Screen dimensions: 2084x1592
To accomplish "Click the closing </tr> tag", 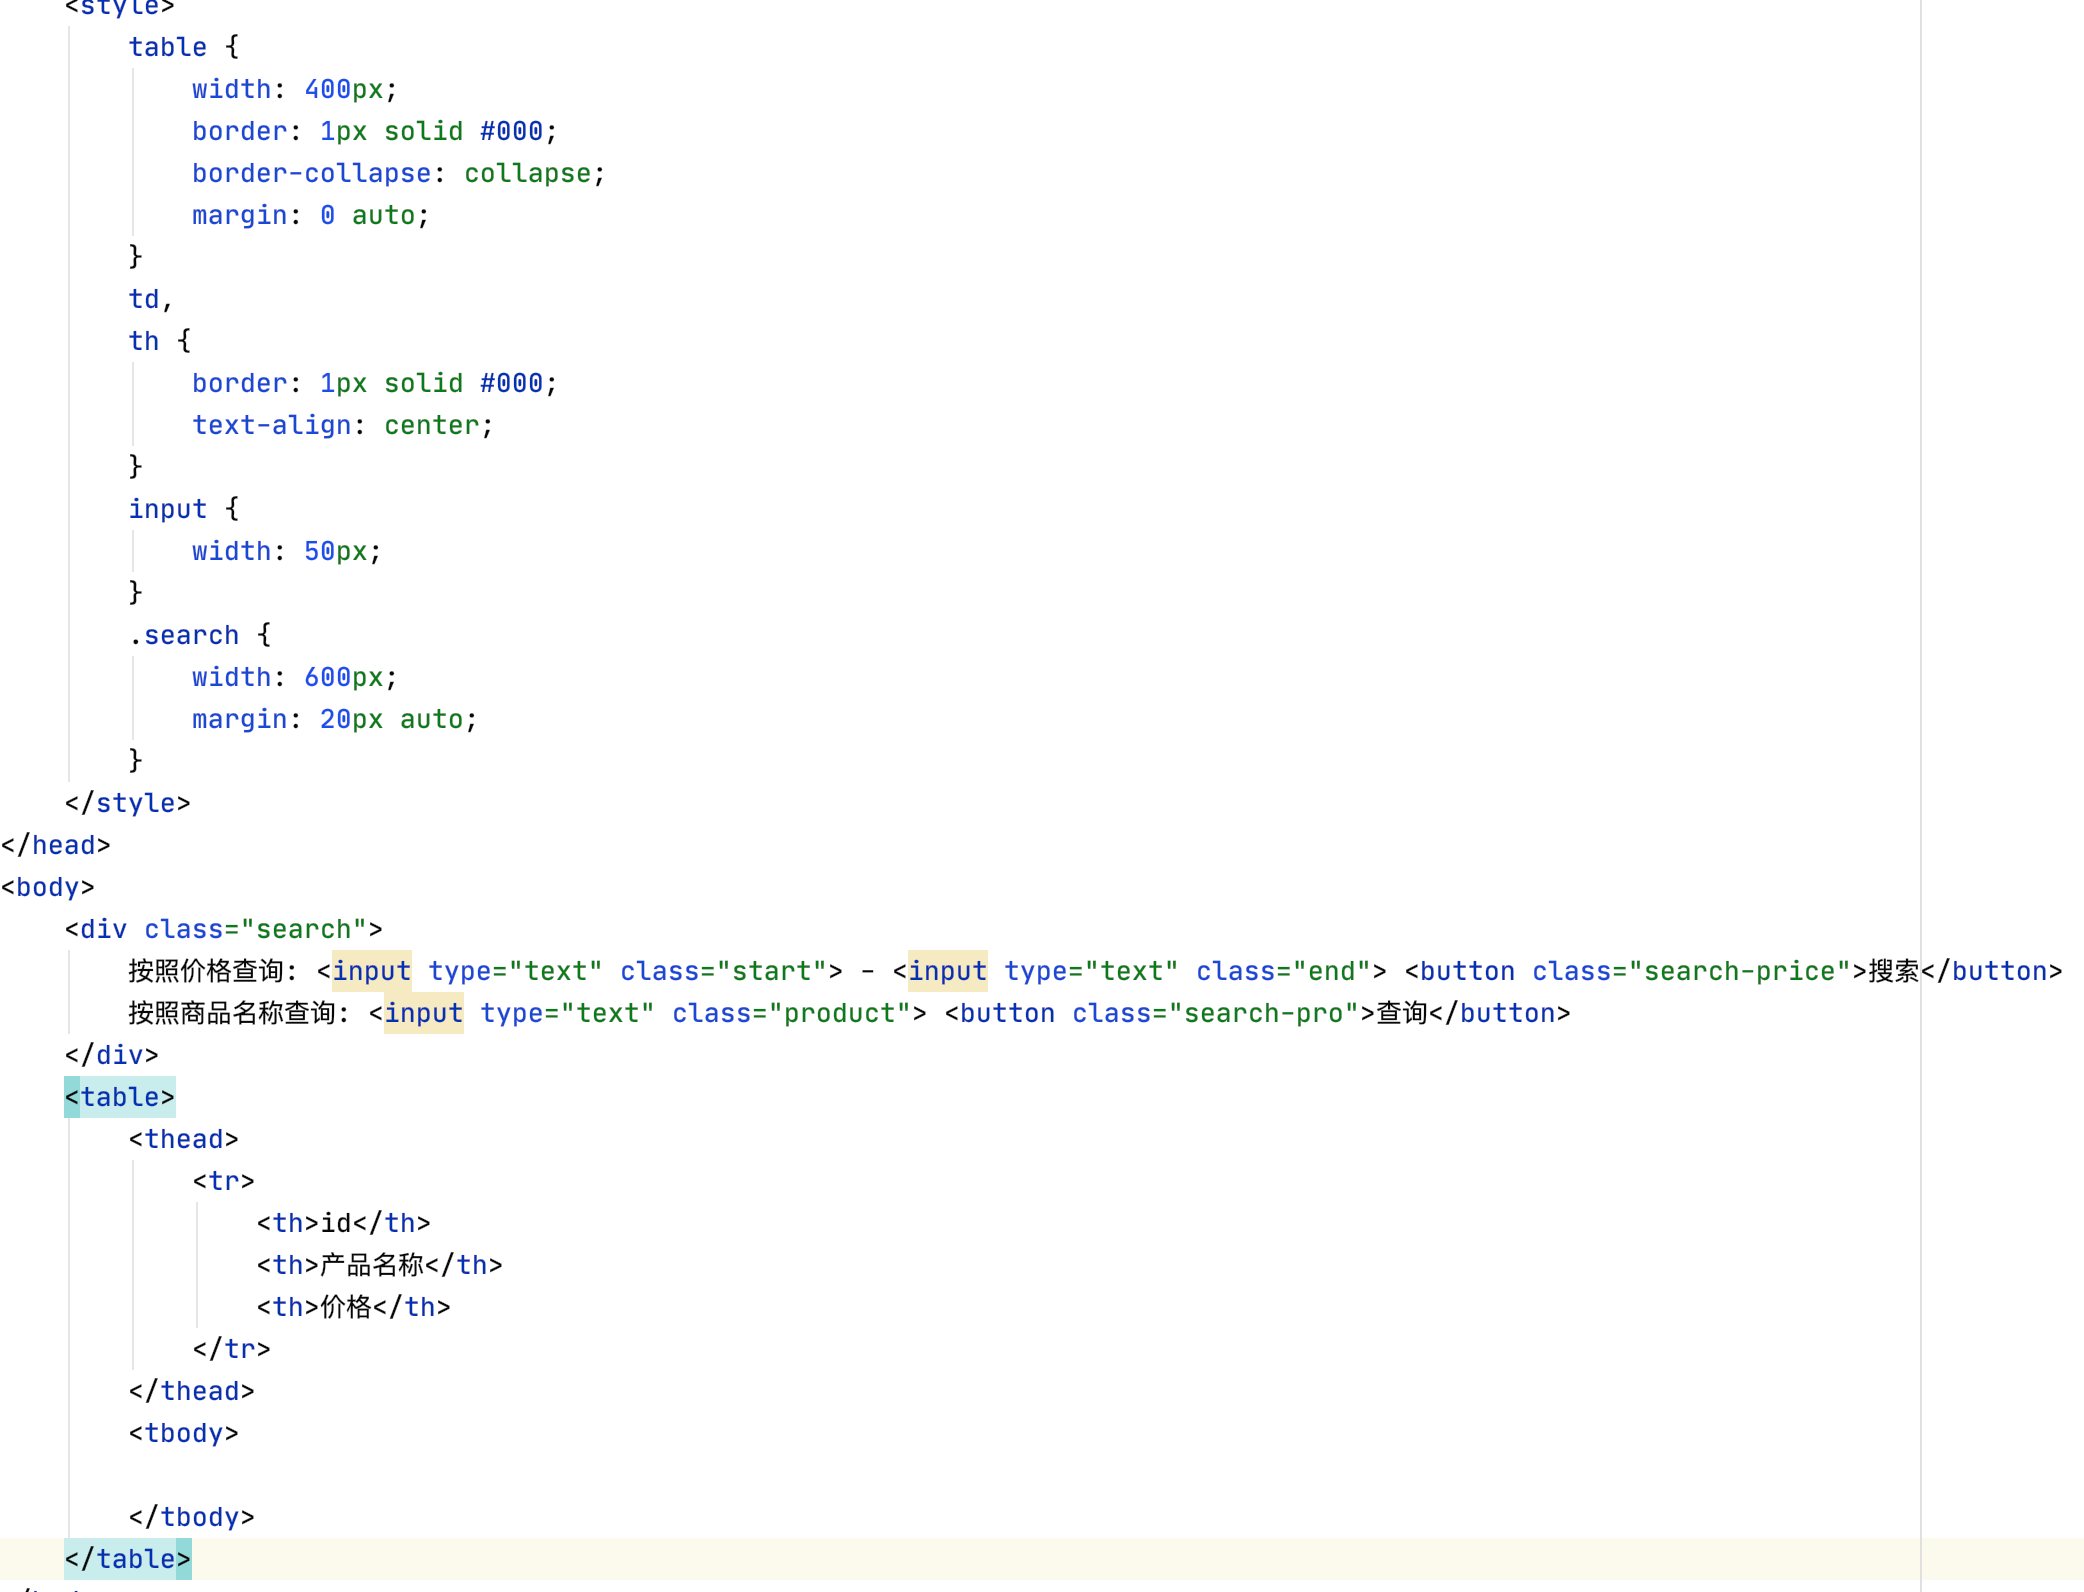I will [232, 1349].
